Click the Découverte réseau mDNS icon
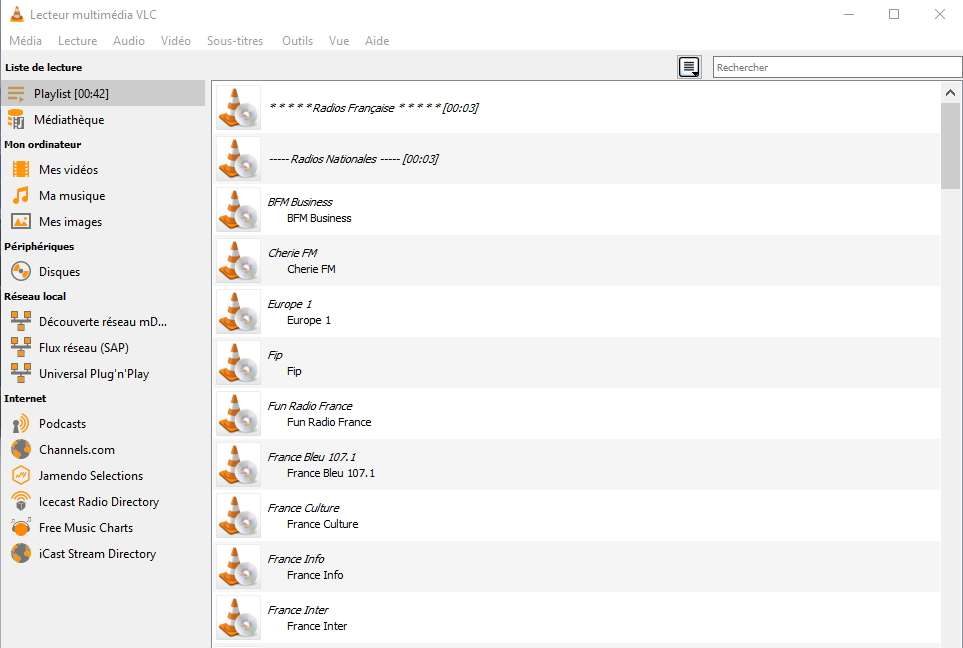Image resolution: width=963 pixels, height=648 pixels. click(x=21, y=321)
